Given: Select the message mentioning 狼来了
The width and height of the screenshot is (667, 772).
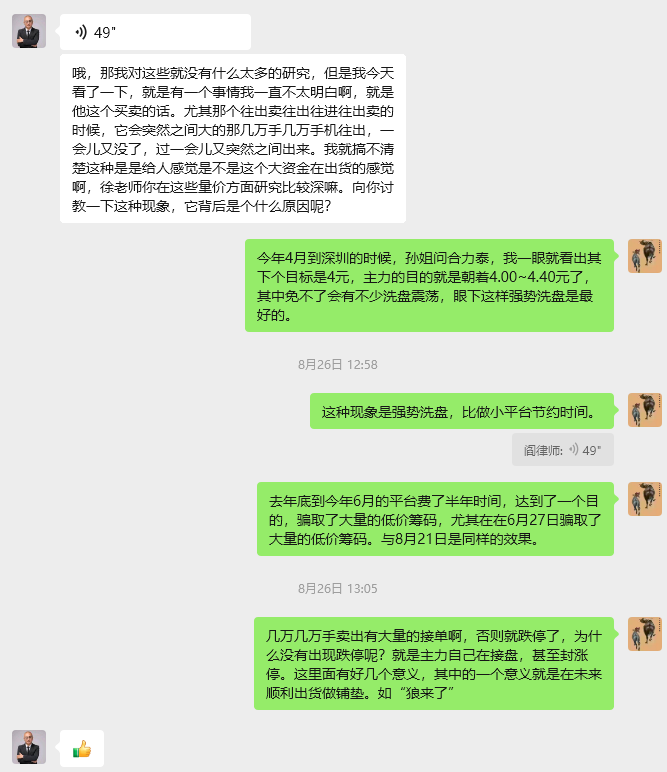Looking at the screenshot, I should 434,664.
